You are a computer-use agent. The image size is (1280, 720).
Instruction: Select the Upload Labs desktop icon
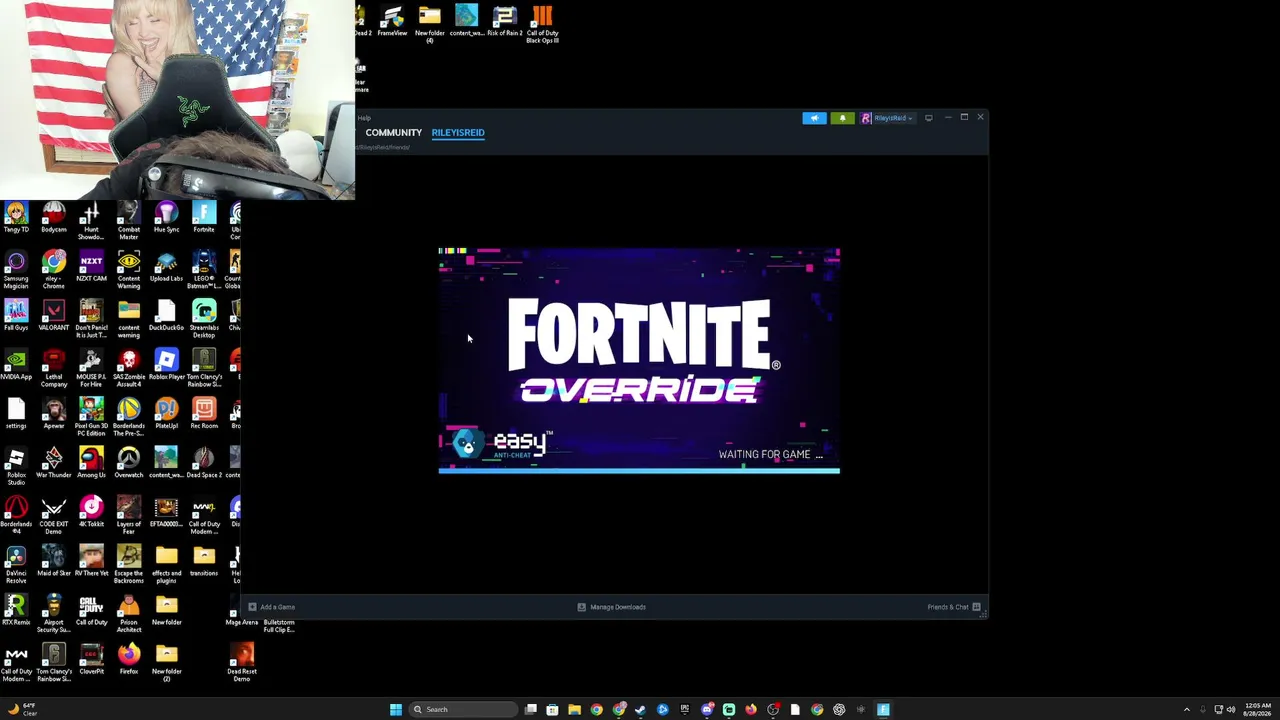point(166,266)
